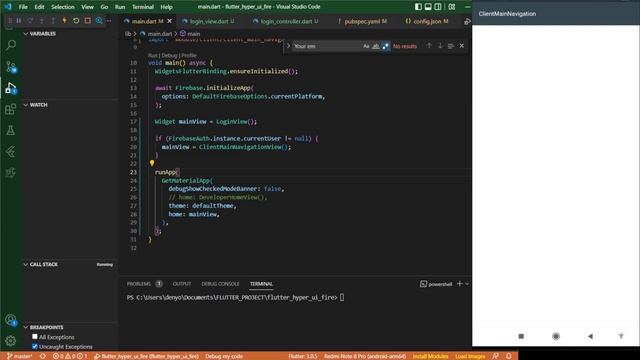Close the main.dart tab
Screen dimensions: 640x360
(x=170, y=21)
